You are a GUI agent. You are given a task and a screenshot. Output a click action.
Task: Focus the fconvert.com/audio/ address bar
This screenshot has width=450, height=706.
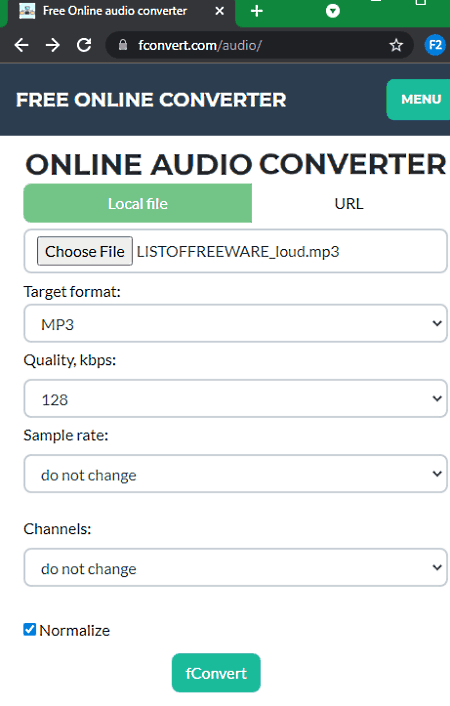(259, 45)
